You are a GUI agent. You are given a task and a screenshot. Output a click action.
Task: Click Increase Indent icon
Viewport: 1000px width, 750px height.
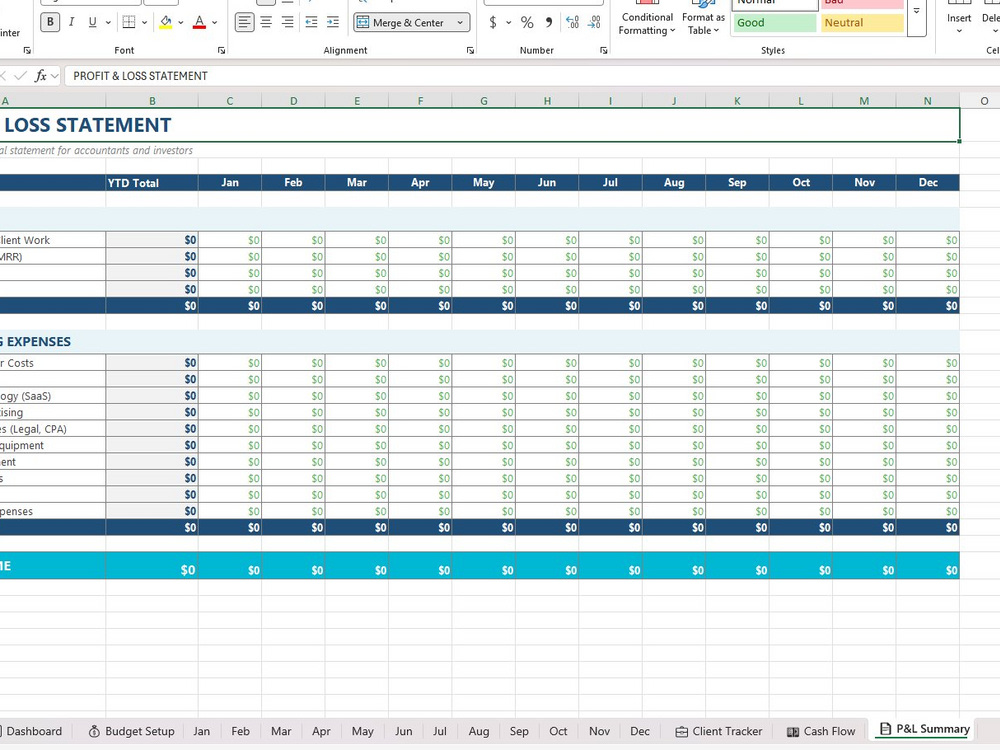pyautogui.click(x=333, y=22)
